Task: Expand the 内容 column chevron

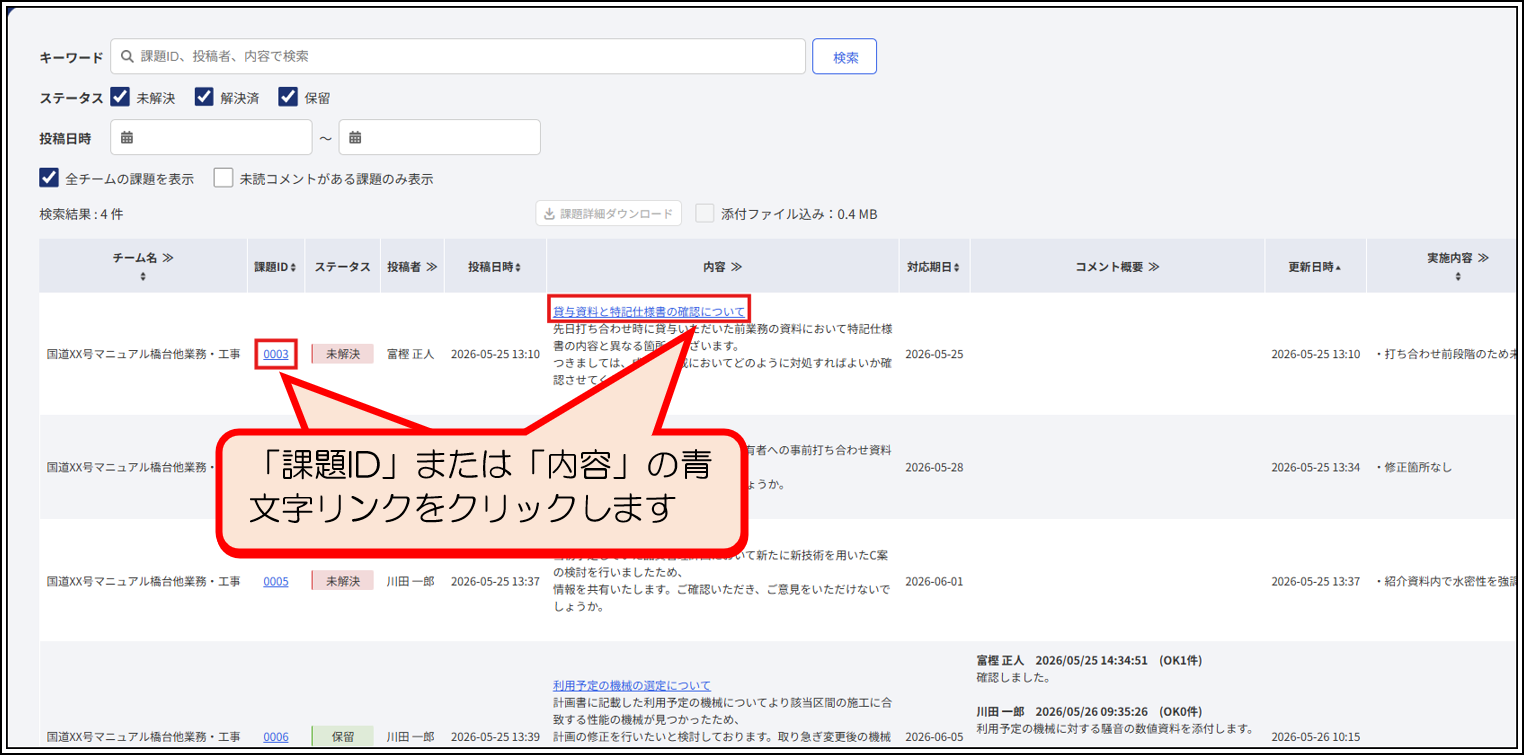Action: pyautogui.click(x=736, y=267)
